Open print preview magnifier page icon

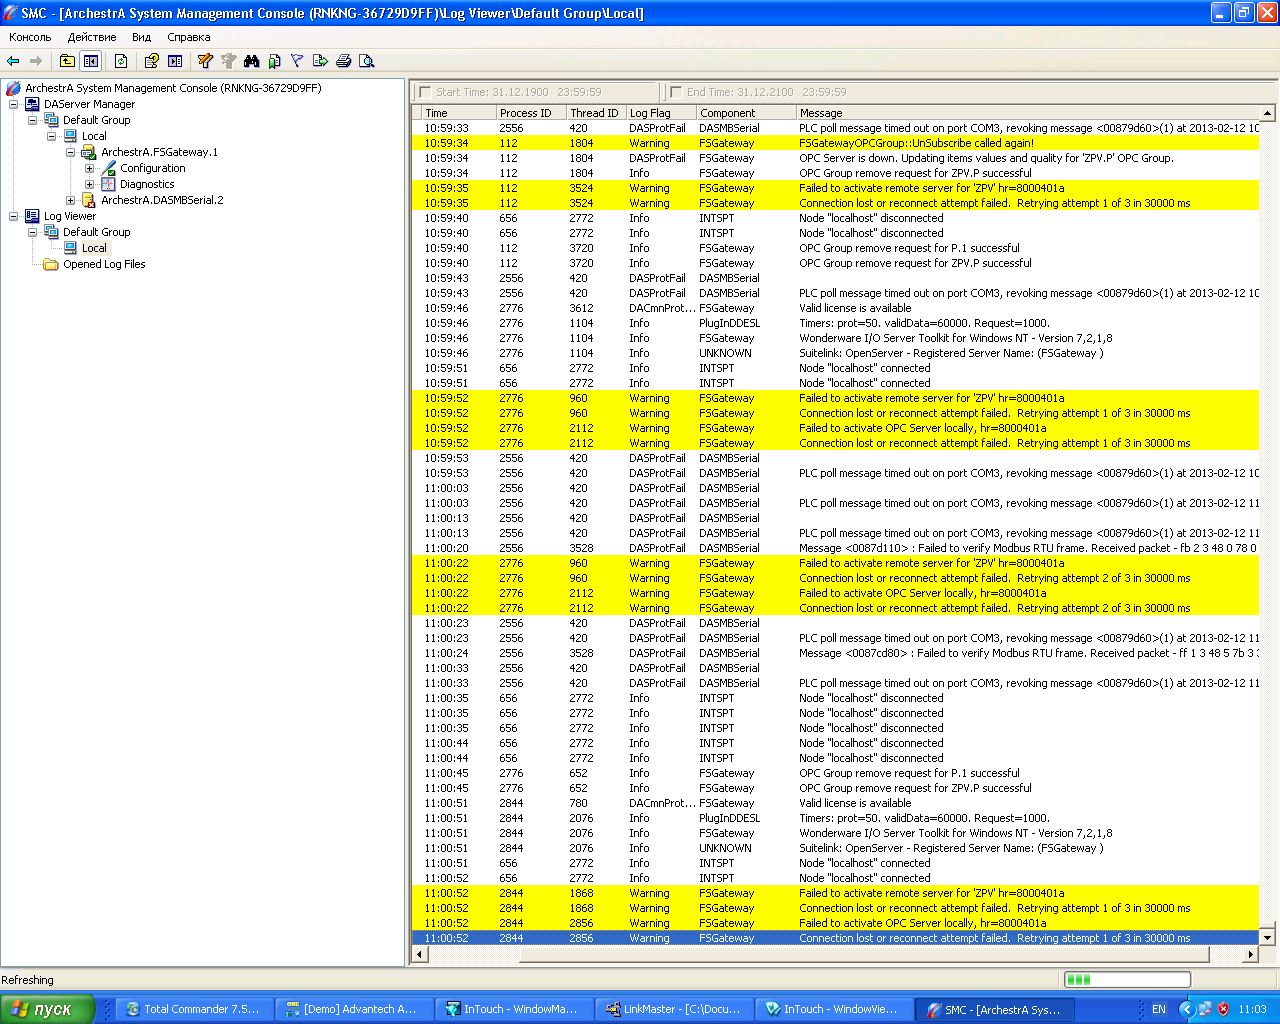(367, 61)
